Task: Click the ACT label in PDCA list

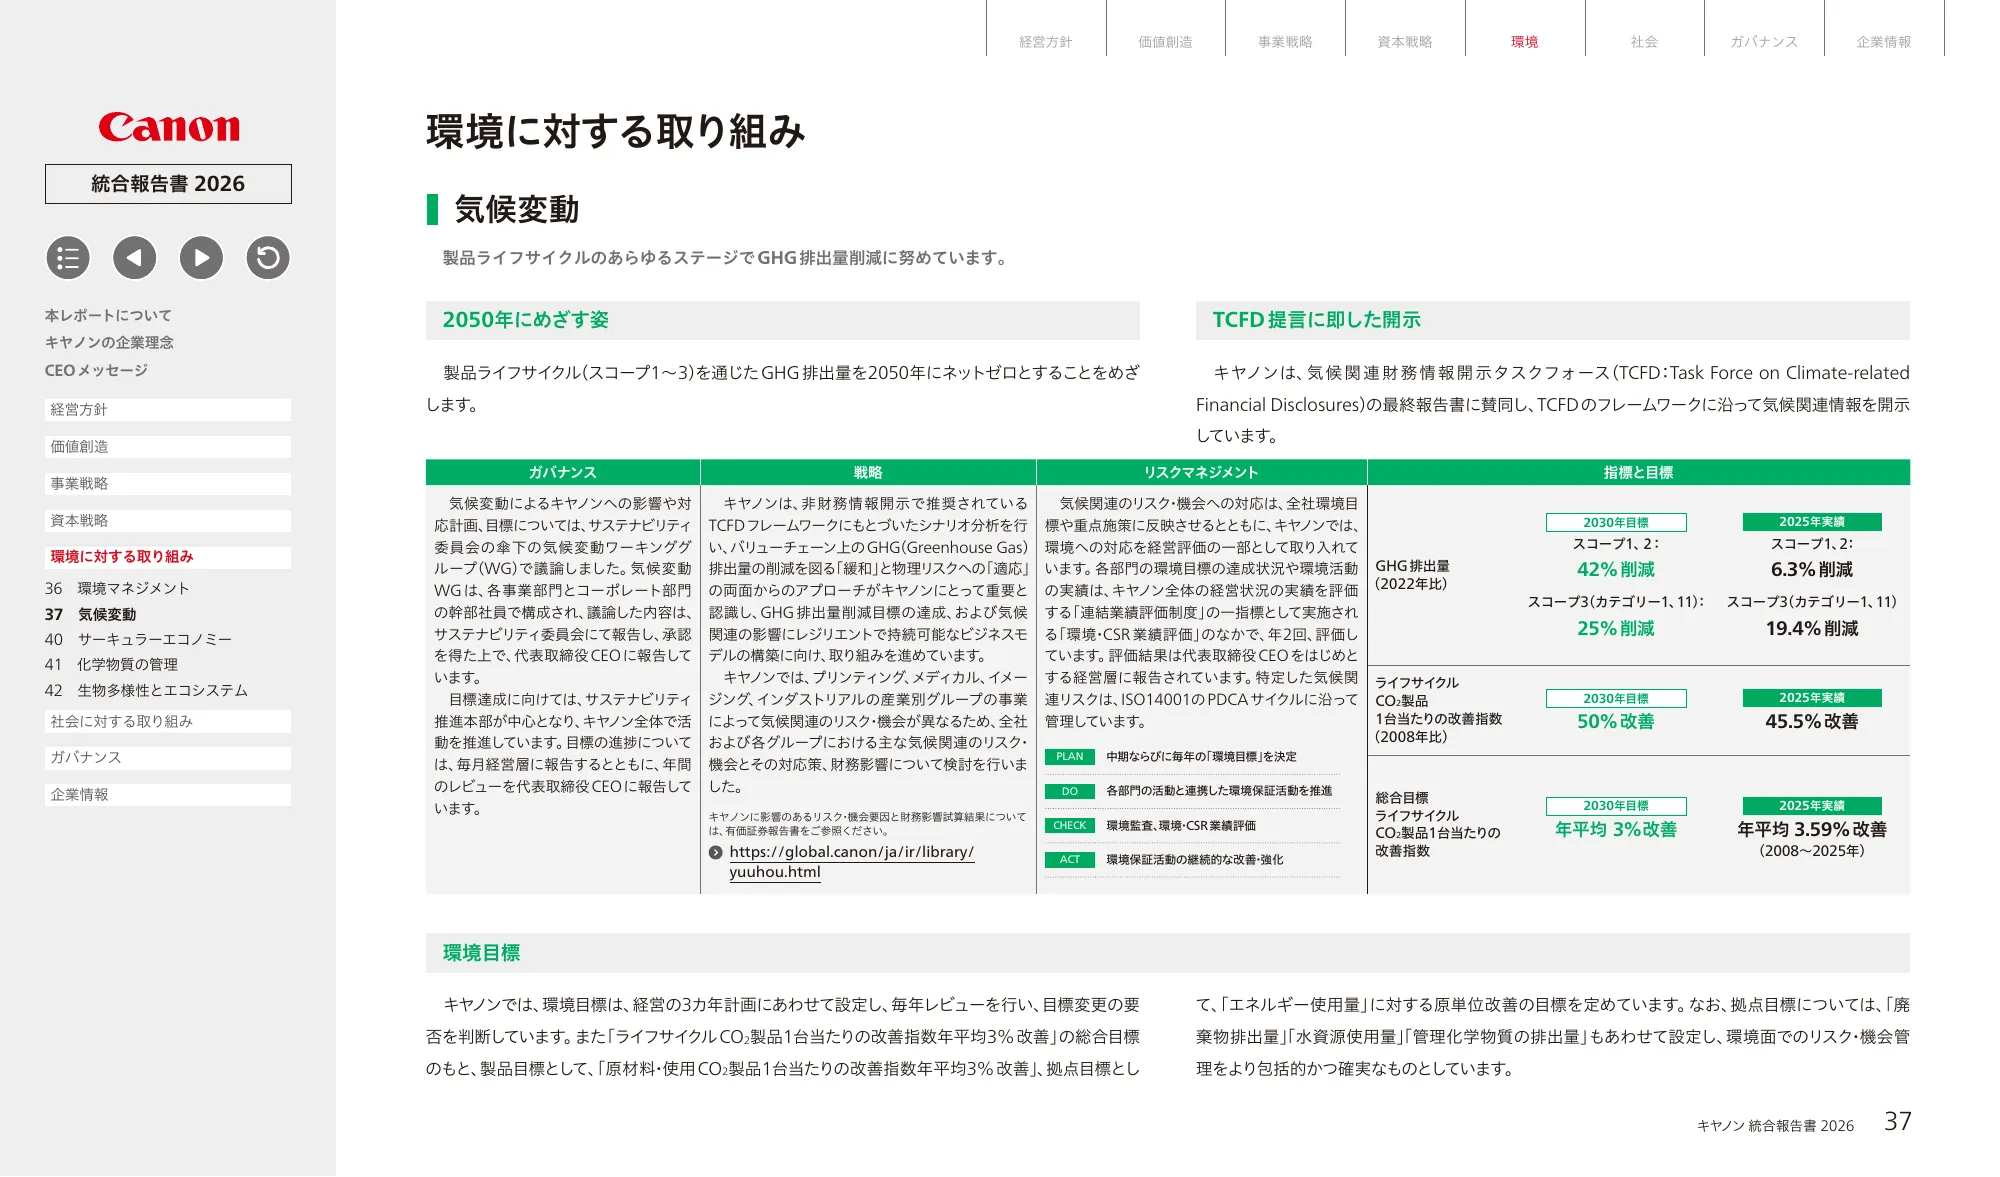Action: [1069, 860]
